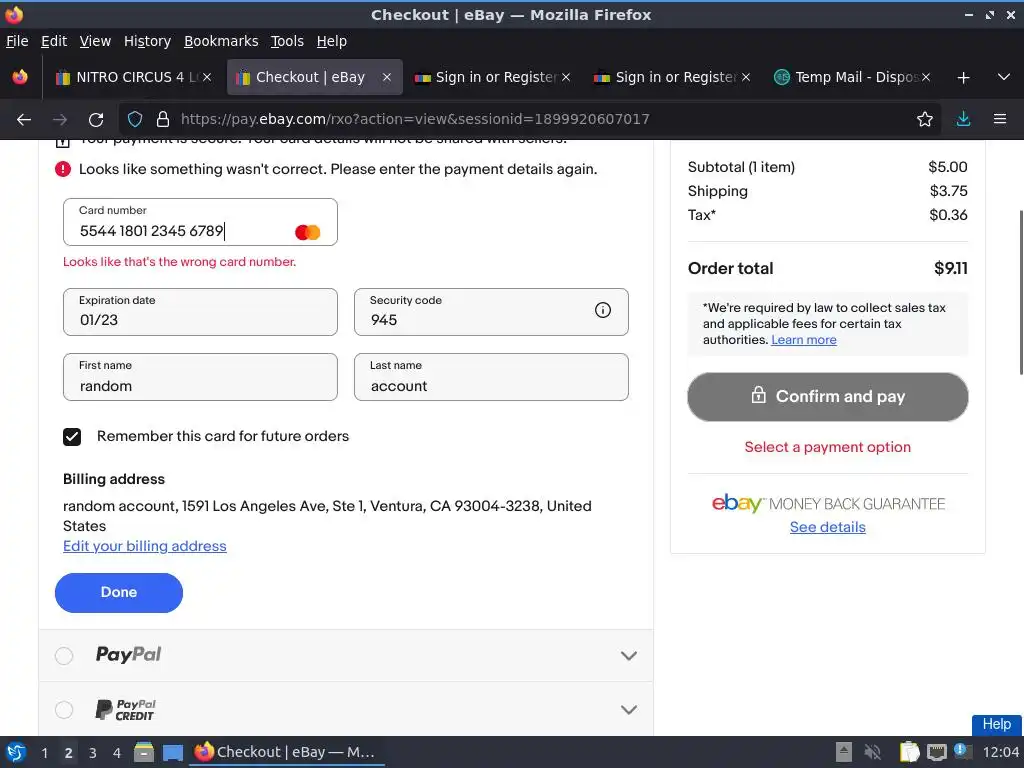Screen dimensions: 1024x768
Task: Reload the checkout page
Action: pos(96,120)
